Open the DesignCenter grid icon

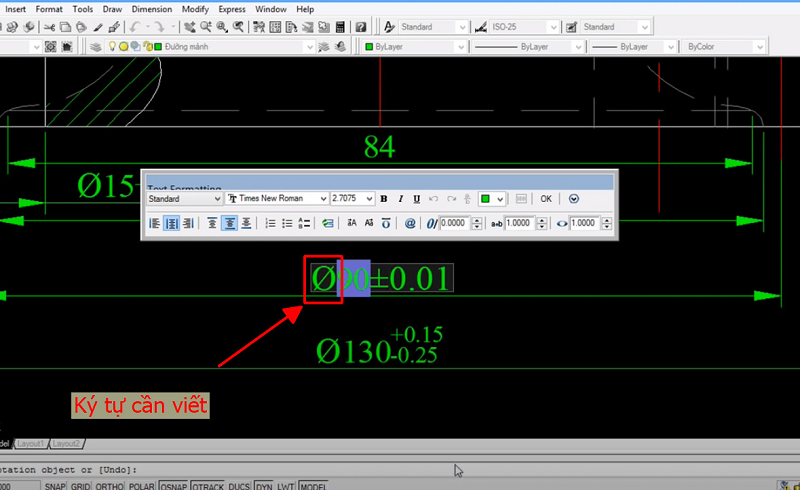pyautogui.click(x=275, y=27)
